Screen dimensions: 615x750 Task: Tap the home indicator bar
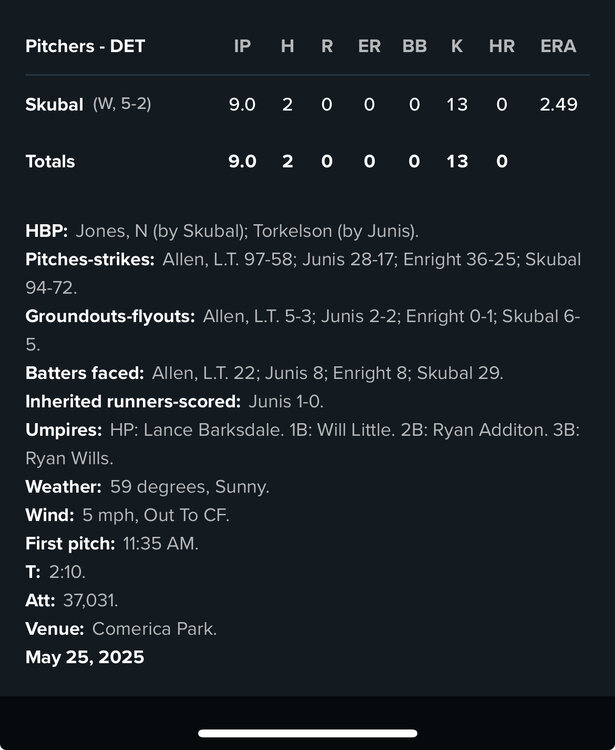[x=307, y=733]
